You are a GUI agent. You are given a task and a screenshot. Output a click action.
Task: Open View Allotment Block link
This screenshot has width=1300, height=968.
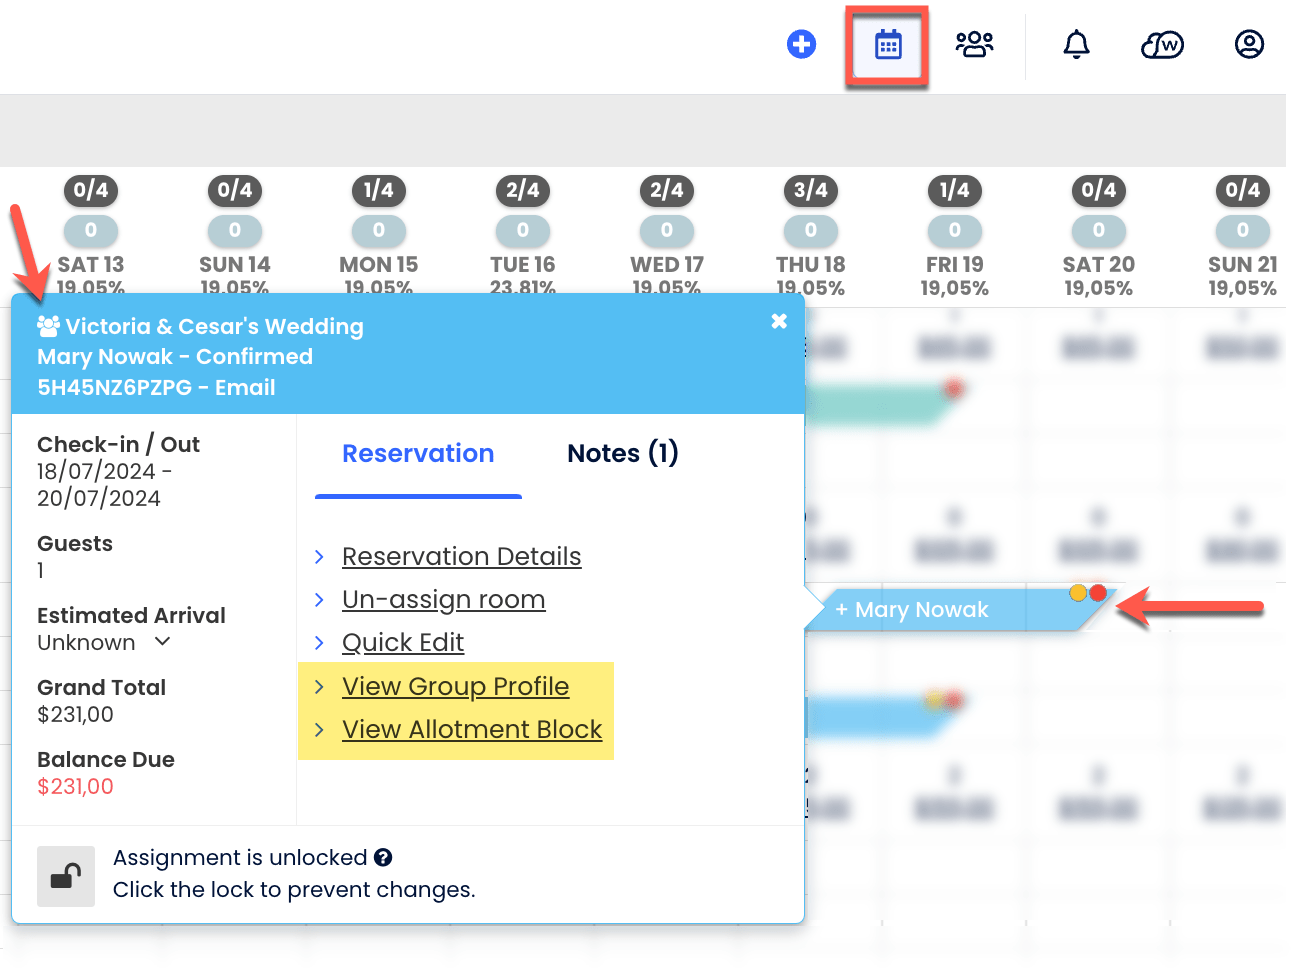pos(472,729)
